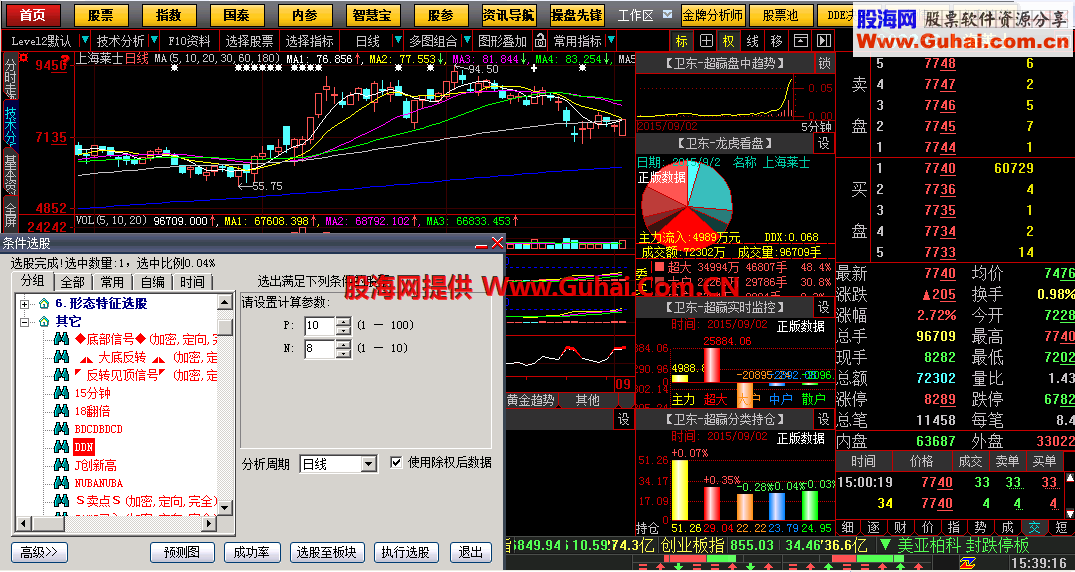Image resolution: width=1075 pixels, height=572 pixels.
Task: Open the 资讯导航 top menu button
Action: tap(509, 14)
